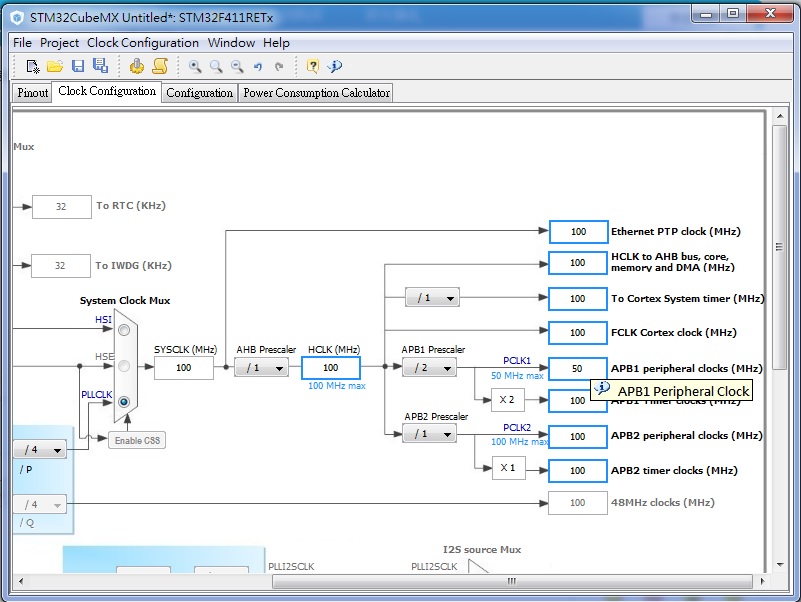Open the Cortex System timer divider dropdown
Screen dimensions: 801x602
point(432,297)
